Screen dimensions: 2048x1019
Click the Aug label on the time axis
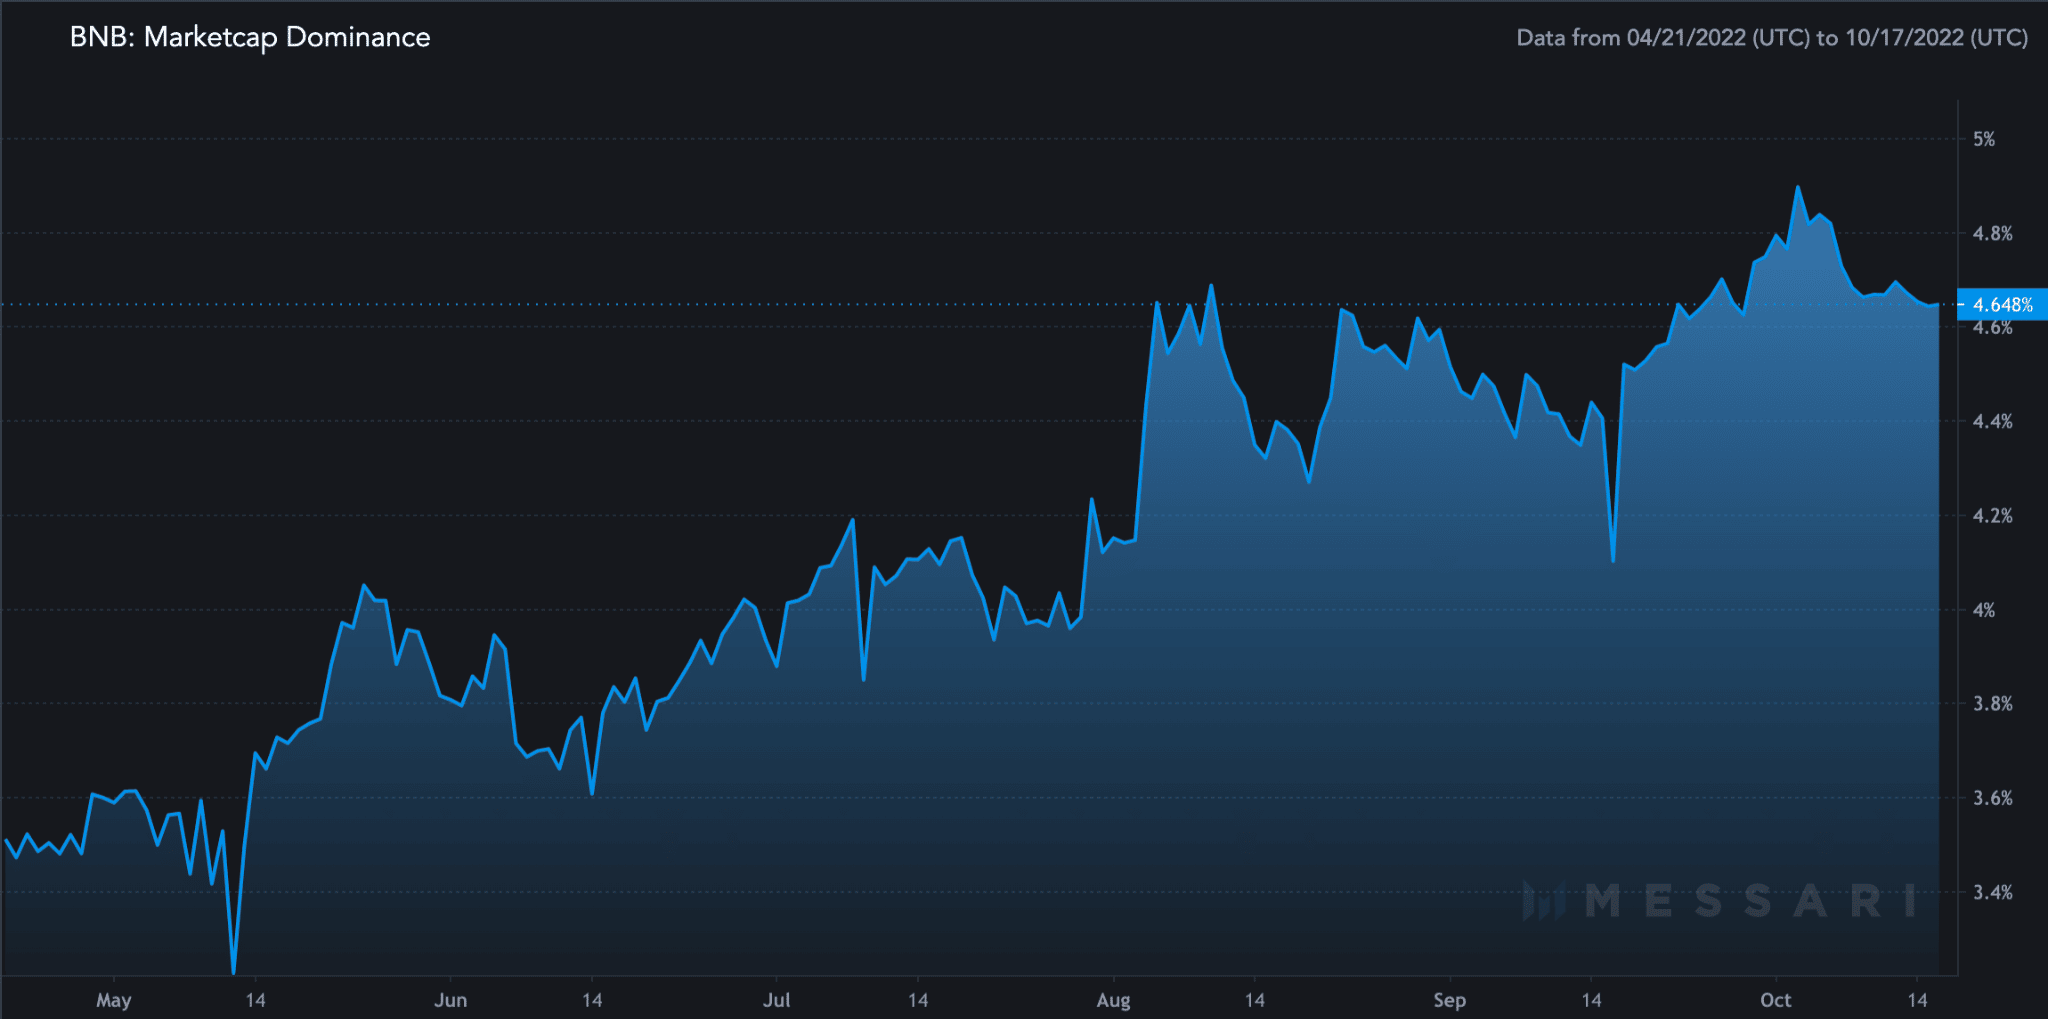tap(1114, 1000)
